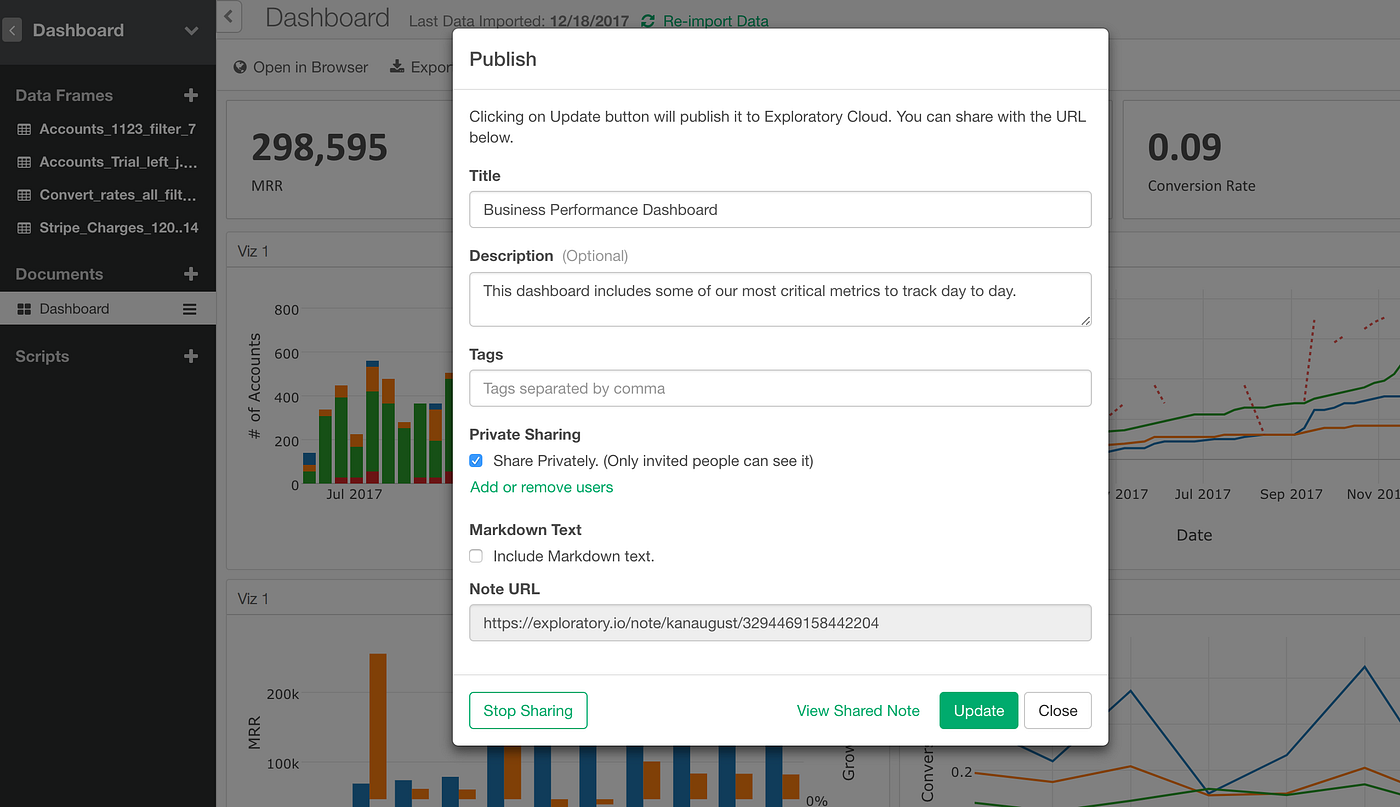Screen dimensions: 1400x807
Task: Click the table icon beside Accounts_1123_filter_7
Action: 22,129
